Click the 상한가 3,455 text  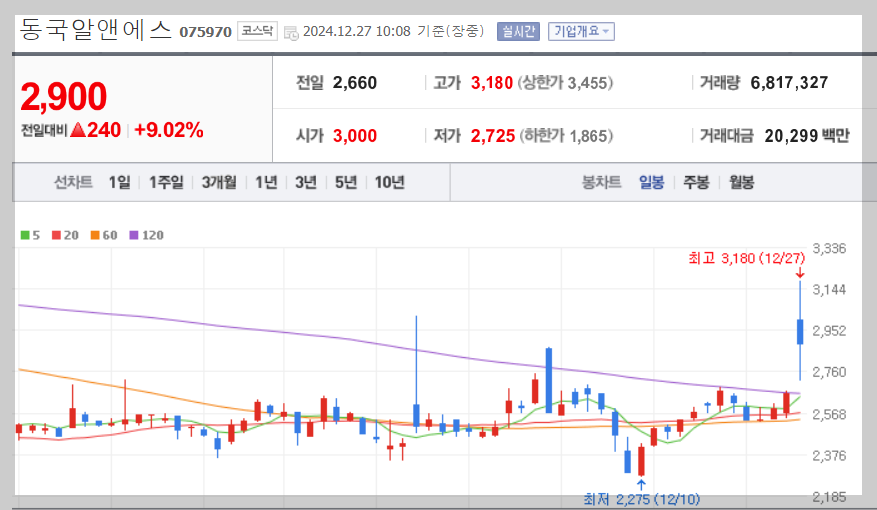coord(565,83)
